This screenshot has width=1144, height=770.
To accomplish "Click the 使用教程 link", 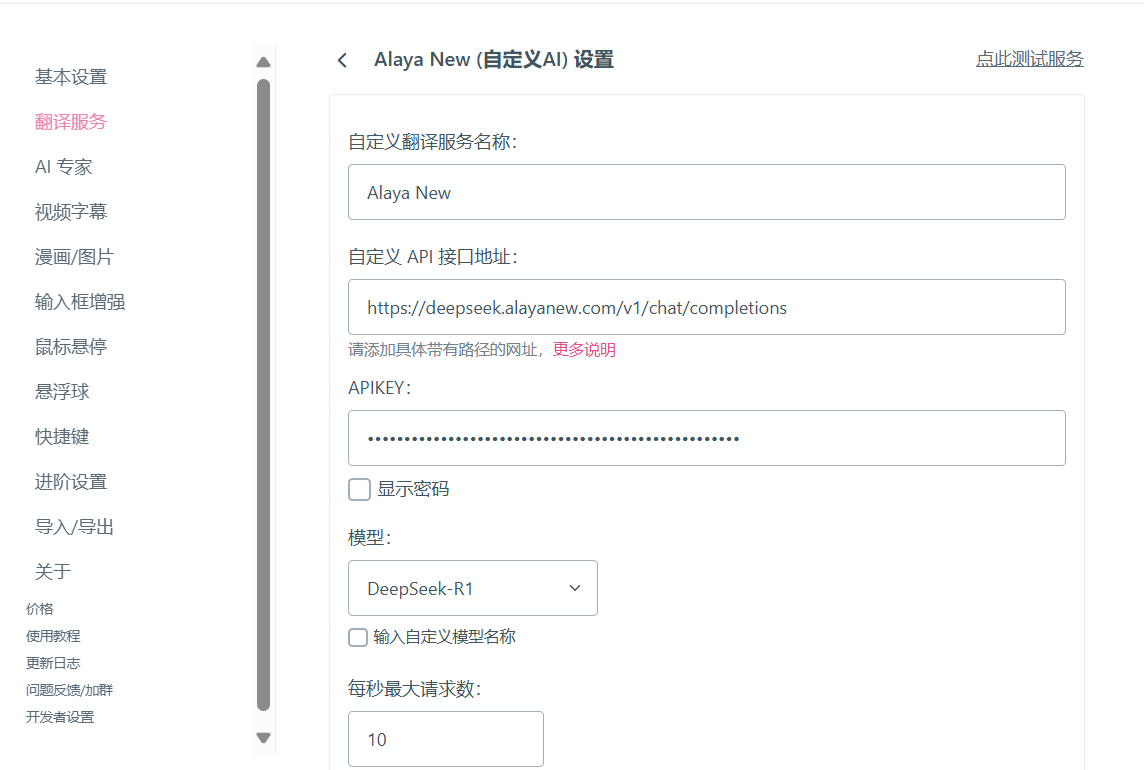I will [x=53, y=636].
